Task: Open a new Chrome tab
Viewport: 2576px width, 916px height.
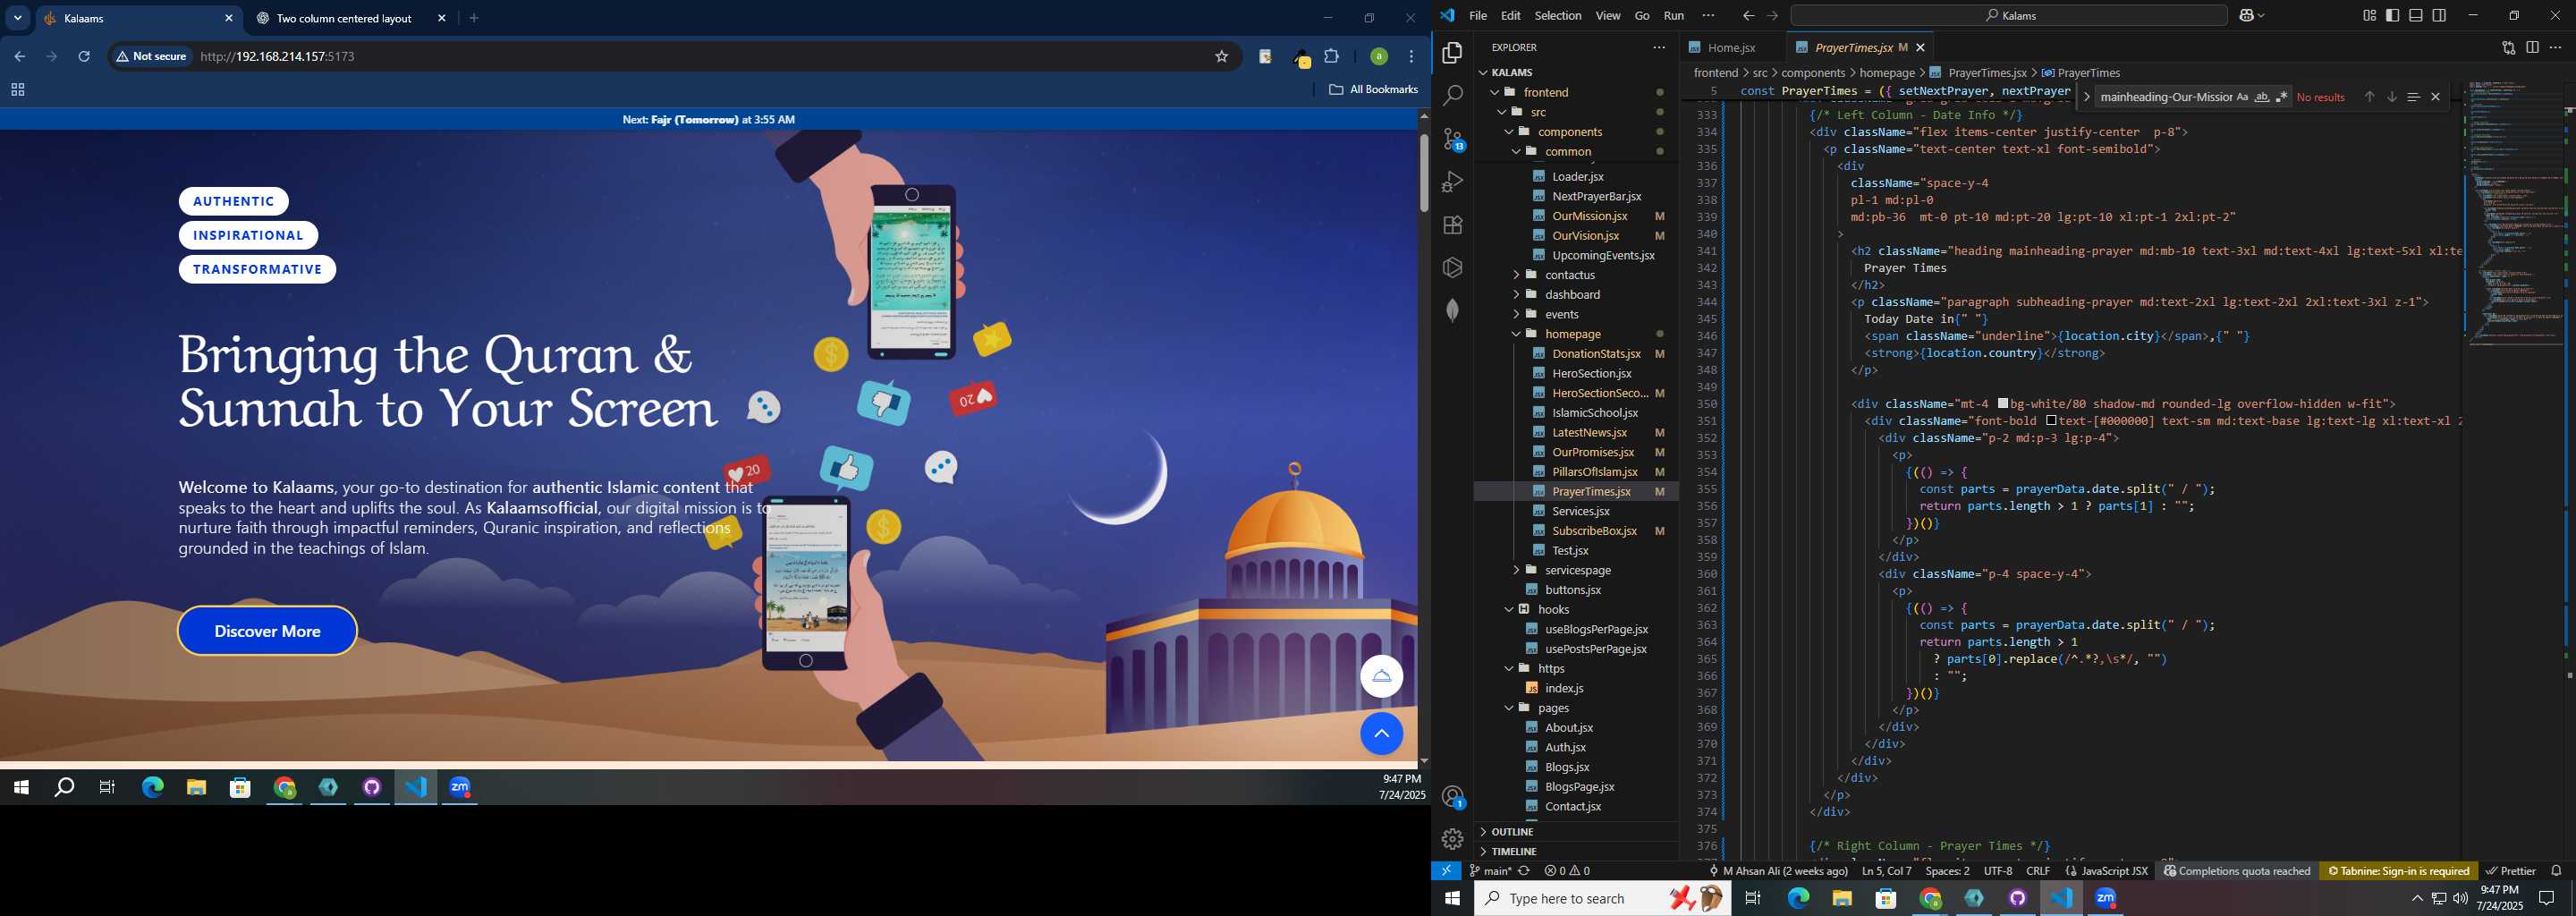Action: 474,19
